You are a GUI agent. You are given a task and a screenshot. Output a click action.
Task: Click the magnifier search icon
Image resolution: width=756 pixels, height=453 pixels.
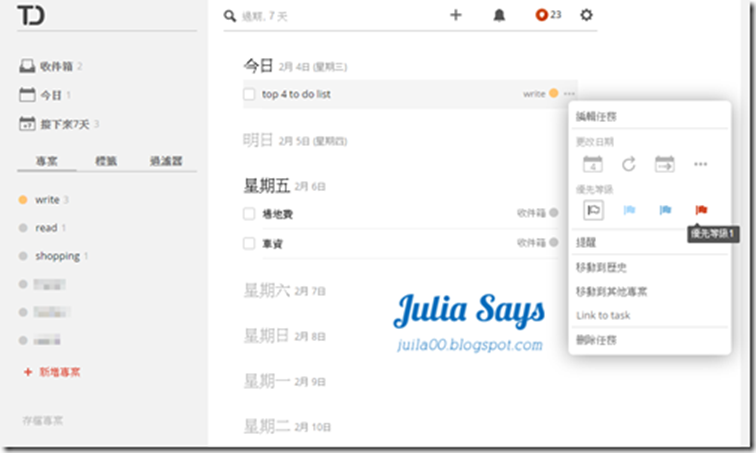coord(230,16)
